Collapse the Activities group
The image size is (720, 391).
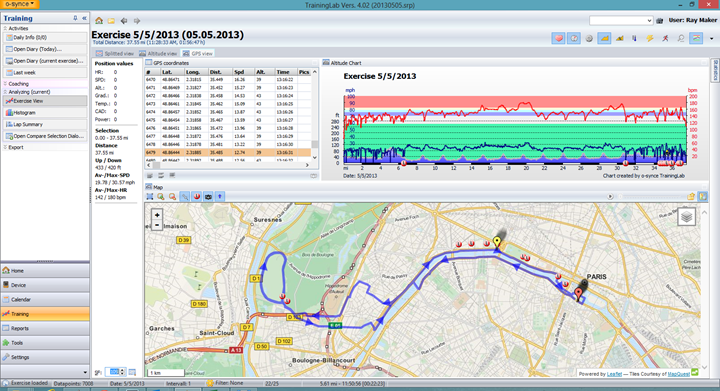tap(6, 28)
